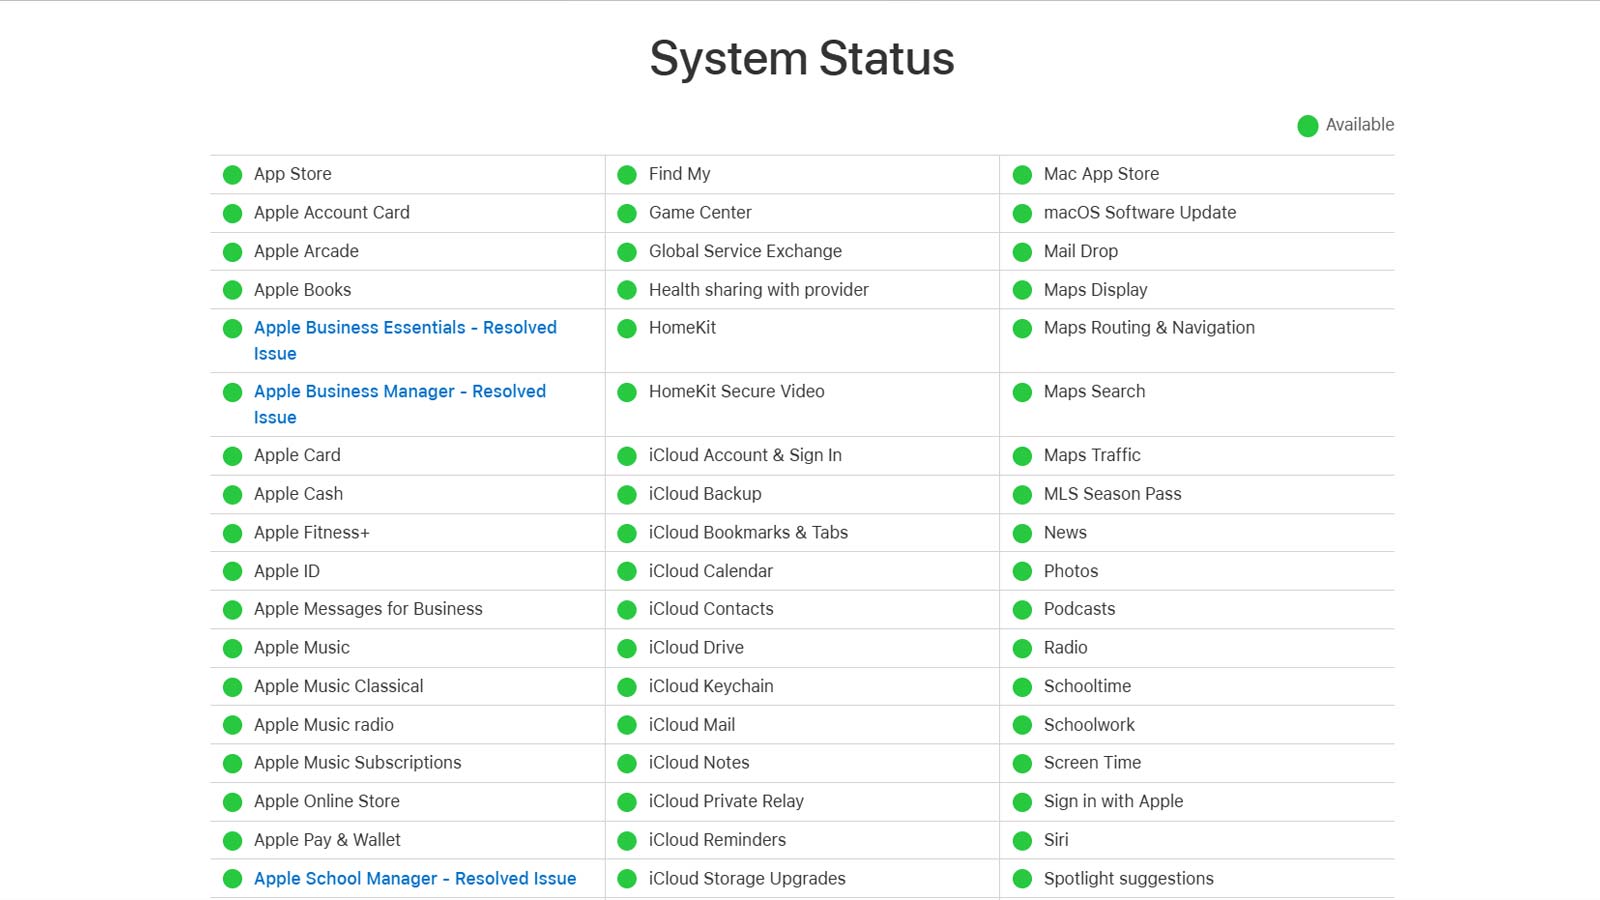Click the System Status heading

(802, 58)
